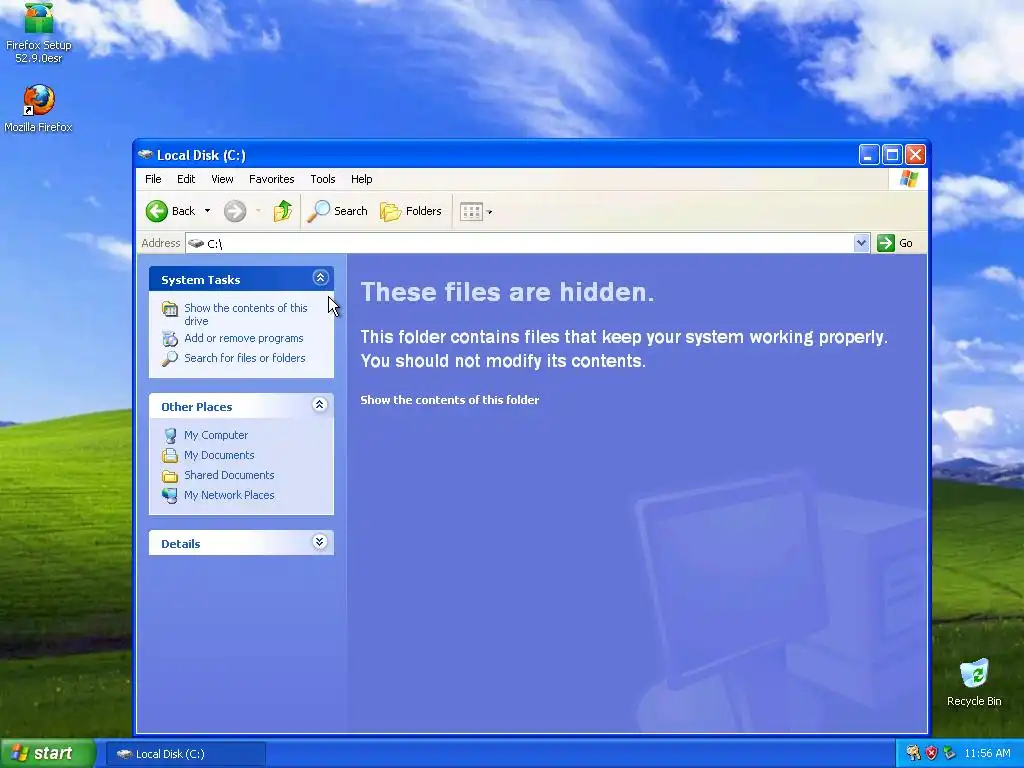This screenshot has width=1024, height=768.
Task: Collapse the System Tasks panel
Action: click(320, 278)
